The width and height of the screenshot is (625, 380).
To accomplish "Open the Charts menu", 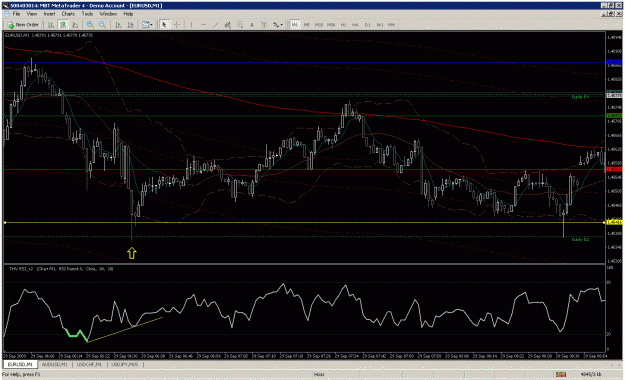I will (68, 14).
